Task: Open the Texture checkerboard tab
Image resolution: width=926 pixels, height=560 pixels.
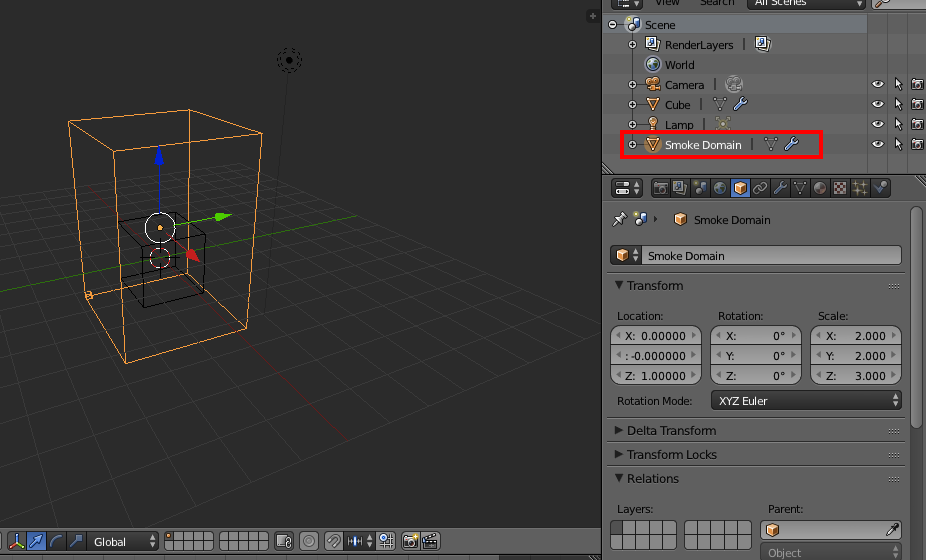Action: [x=840, y=188]
